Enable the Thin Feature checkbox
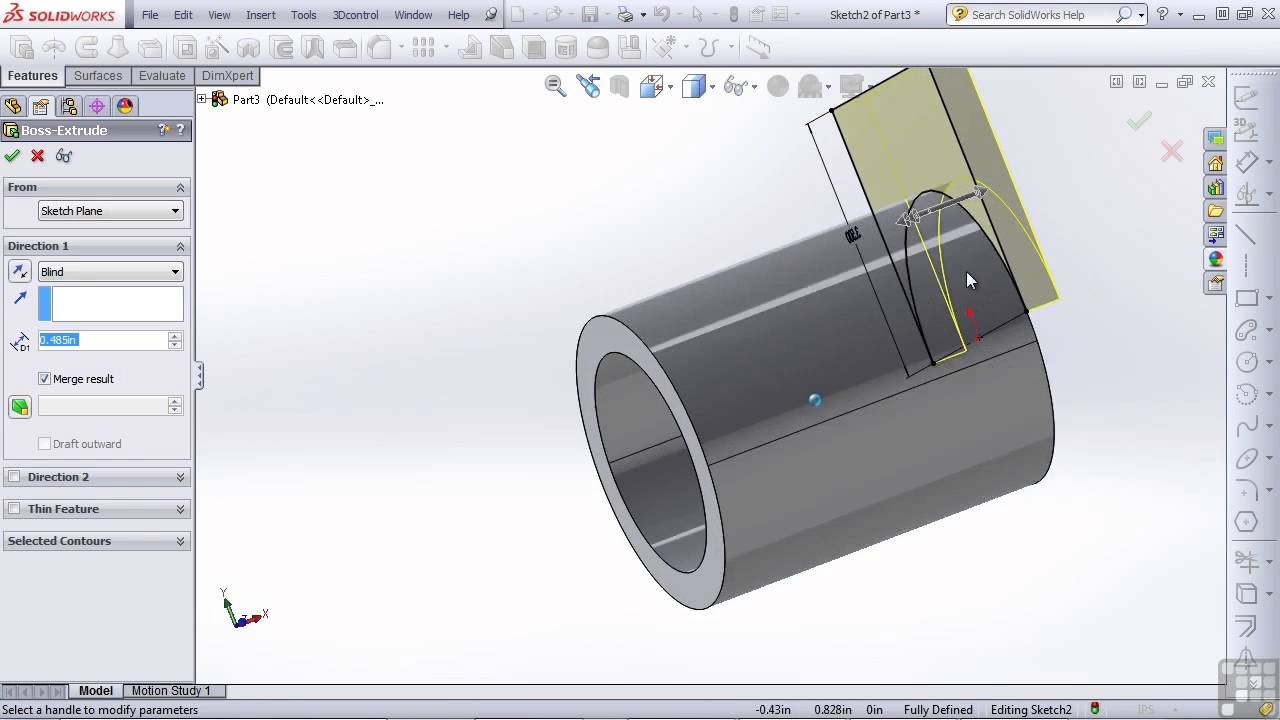The image size is (1280, 720). click(14, 509)
